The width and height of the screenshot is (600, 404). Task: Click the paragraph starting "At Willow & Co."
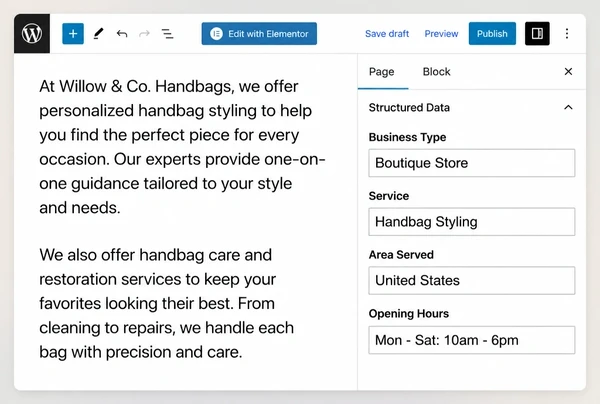click(x=182, y=147)
